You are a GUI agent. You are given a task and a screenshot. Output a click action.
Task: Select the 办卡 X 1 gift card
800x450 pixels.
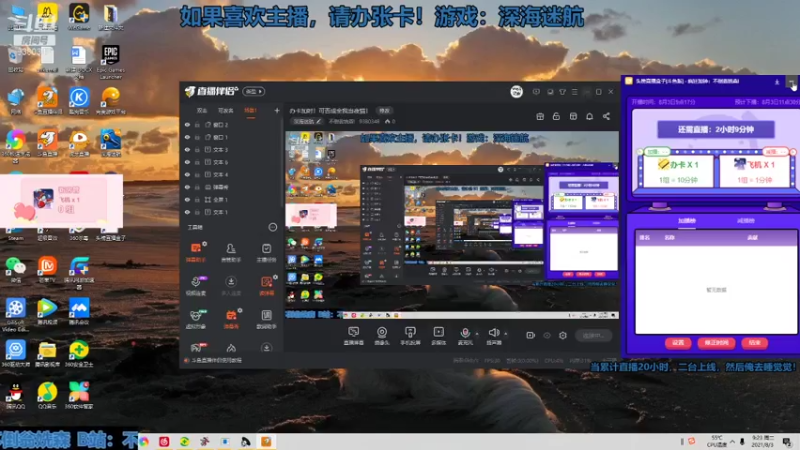[678, 171]
